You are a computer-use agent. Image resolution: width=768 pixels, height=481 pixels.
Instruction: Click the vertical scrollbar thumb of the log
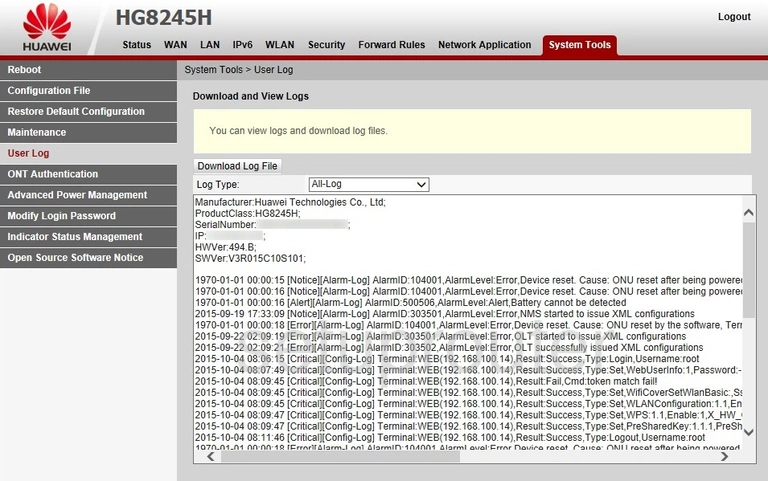pyautogui.click(x=748, y=270)
